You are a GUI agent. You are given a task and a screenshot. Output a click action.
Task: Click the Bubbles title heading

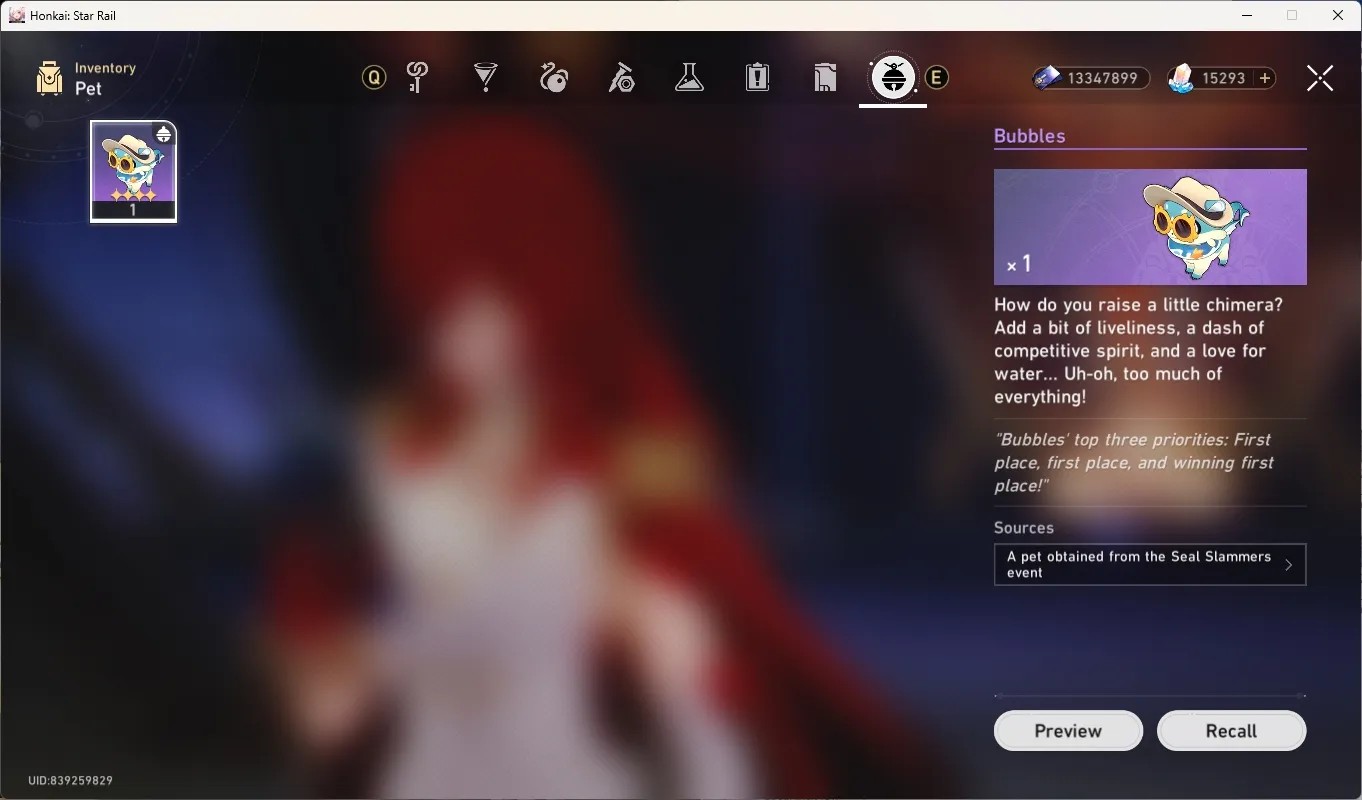point(1029,136)
